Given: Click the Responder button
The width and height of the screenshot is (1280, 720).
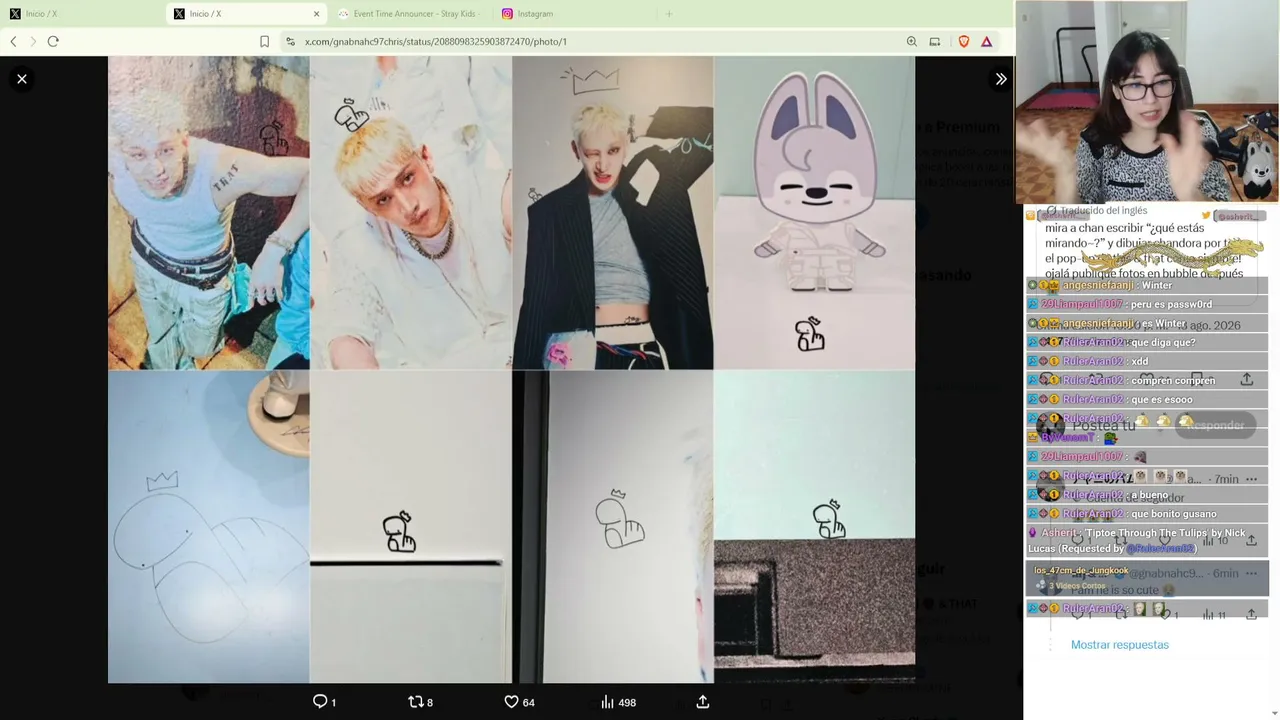Looking at the screenshot, I should (1214, 425).
